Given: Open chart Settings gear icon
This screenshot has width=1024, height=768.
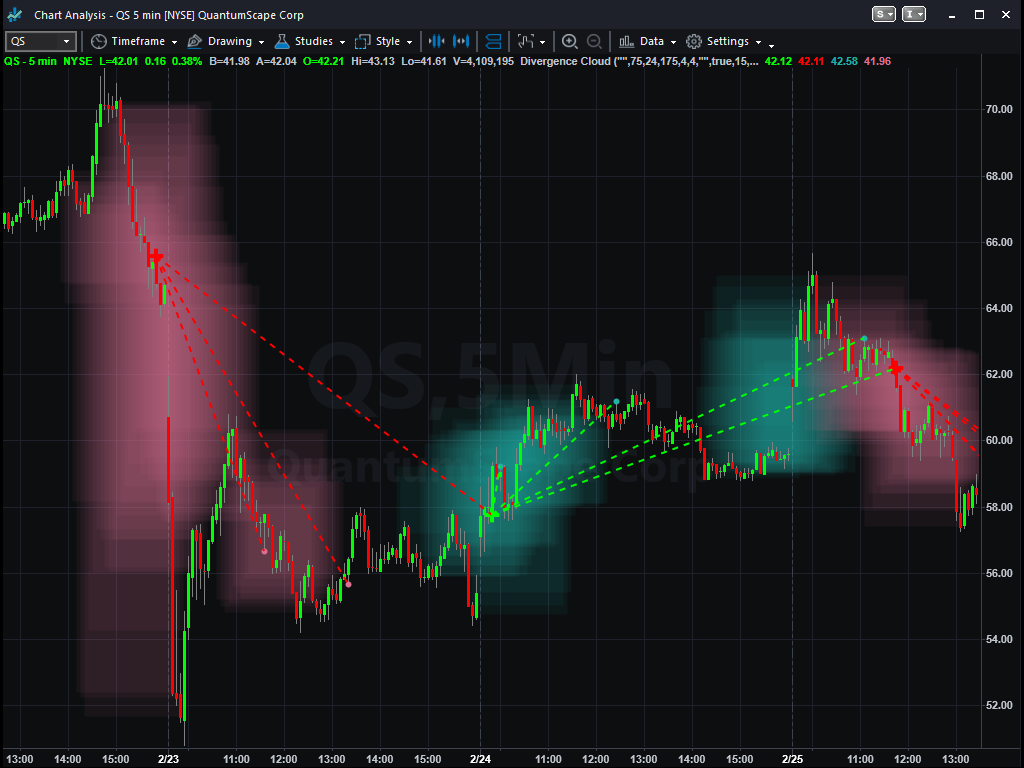Looking at the screenshot, I should [694, 41].
